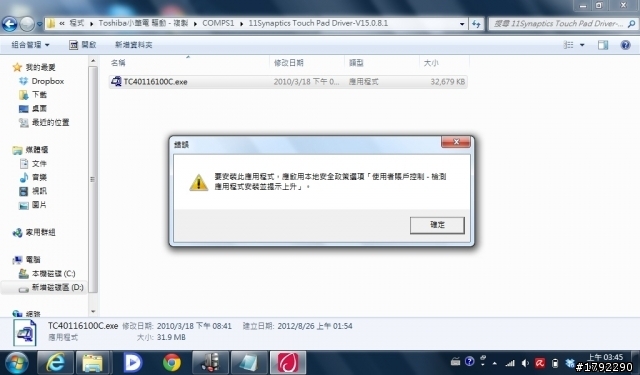Click the wireless signal bars tray icon
Viewport: 640px width, 375px height.
pos(510,363)
